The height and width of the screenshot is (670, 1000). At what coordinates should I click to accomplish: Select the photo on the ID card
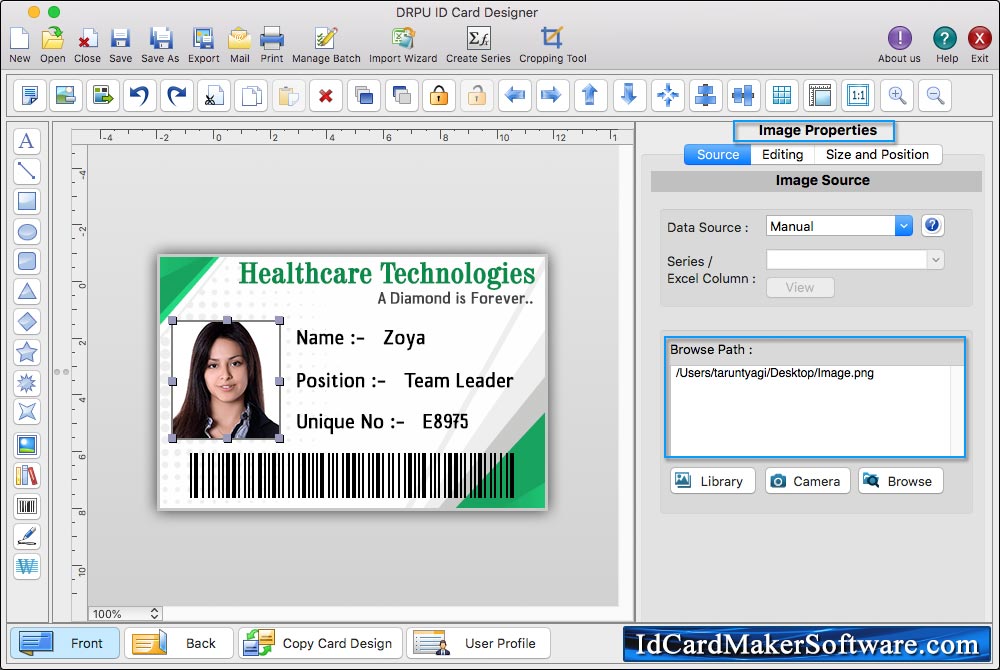point(226,379)
